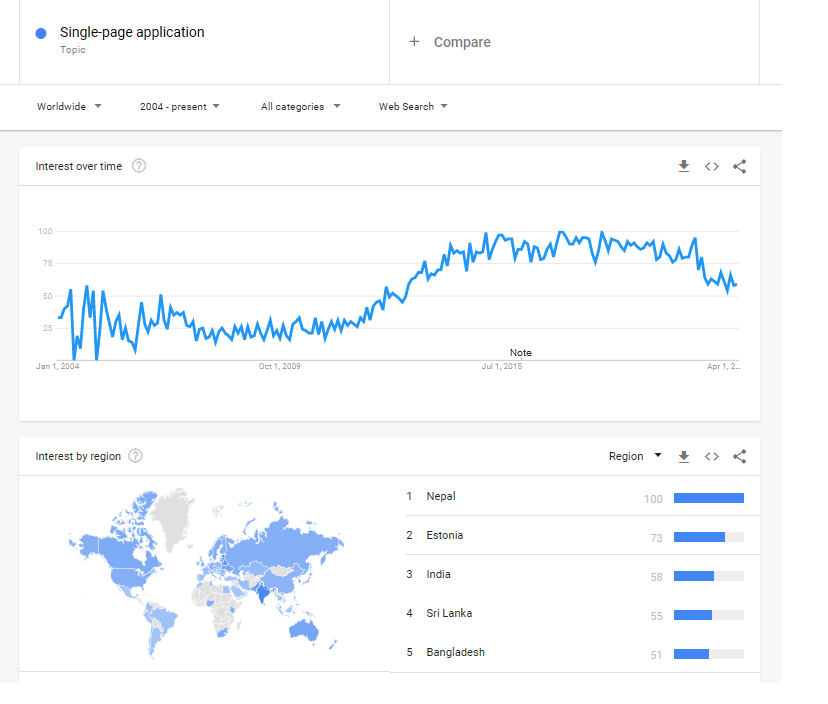The width and height of the screenshot is (828, 704).
Task: Select Nepal in the region list
Action: 441,496
